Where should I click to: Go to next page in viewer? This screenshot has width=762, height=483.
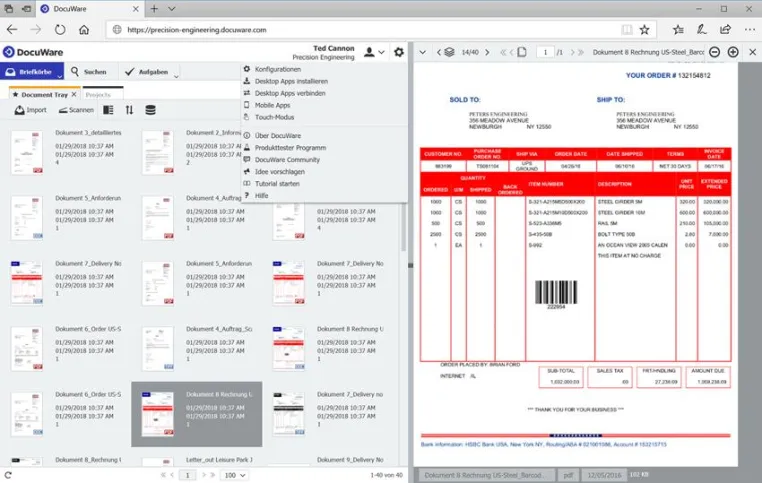click(572, 52)
